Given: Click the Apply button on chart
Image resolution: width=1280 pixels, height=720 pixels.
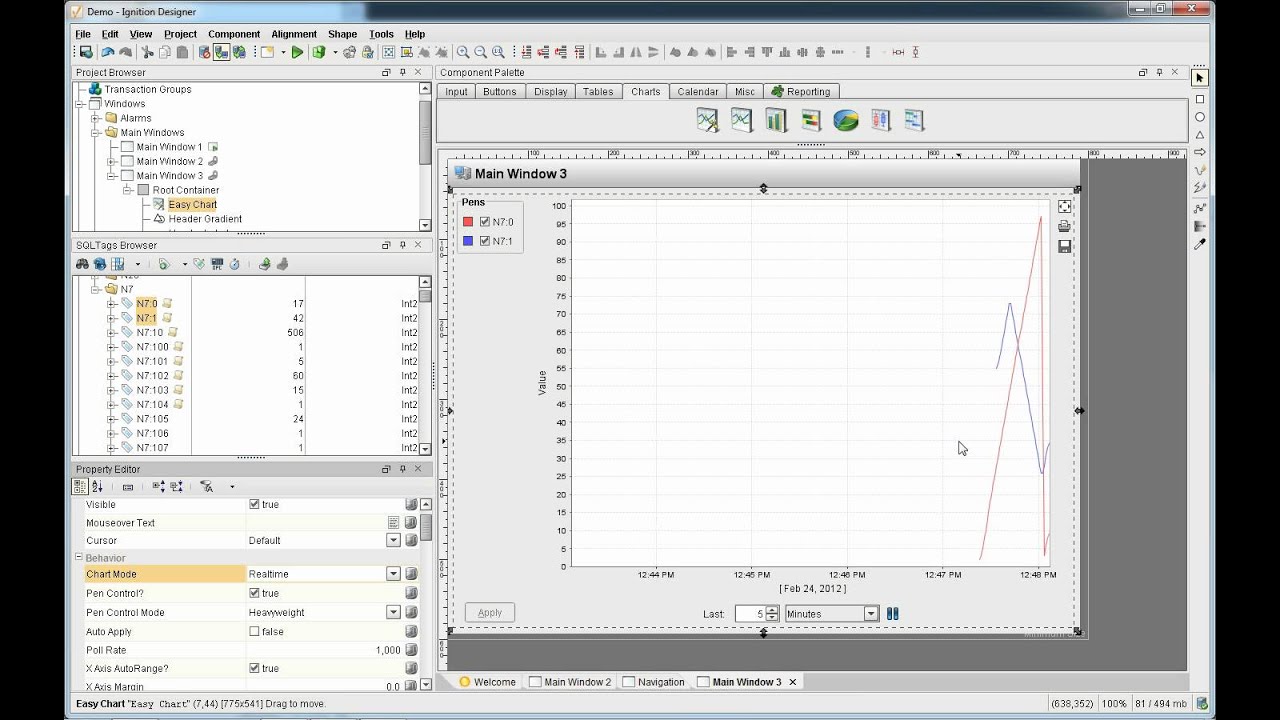Looking at the screenshot, I should [x=490, y=613].
